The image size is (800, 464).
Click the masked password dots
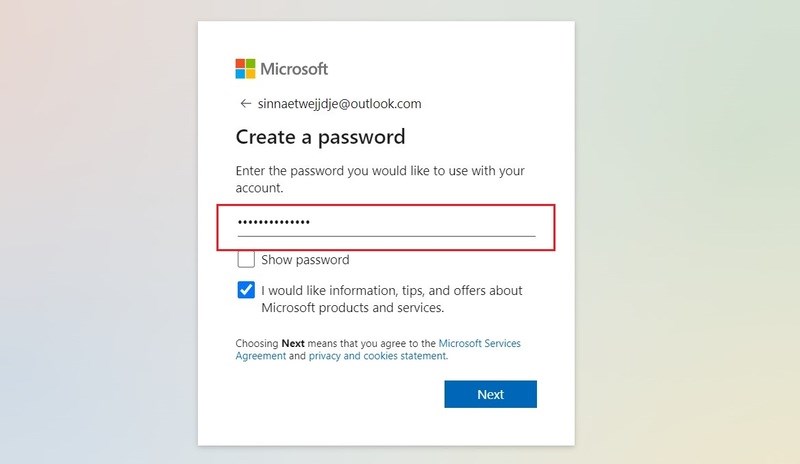pyautogui.click(x=274, y=222)
